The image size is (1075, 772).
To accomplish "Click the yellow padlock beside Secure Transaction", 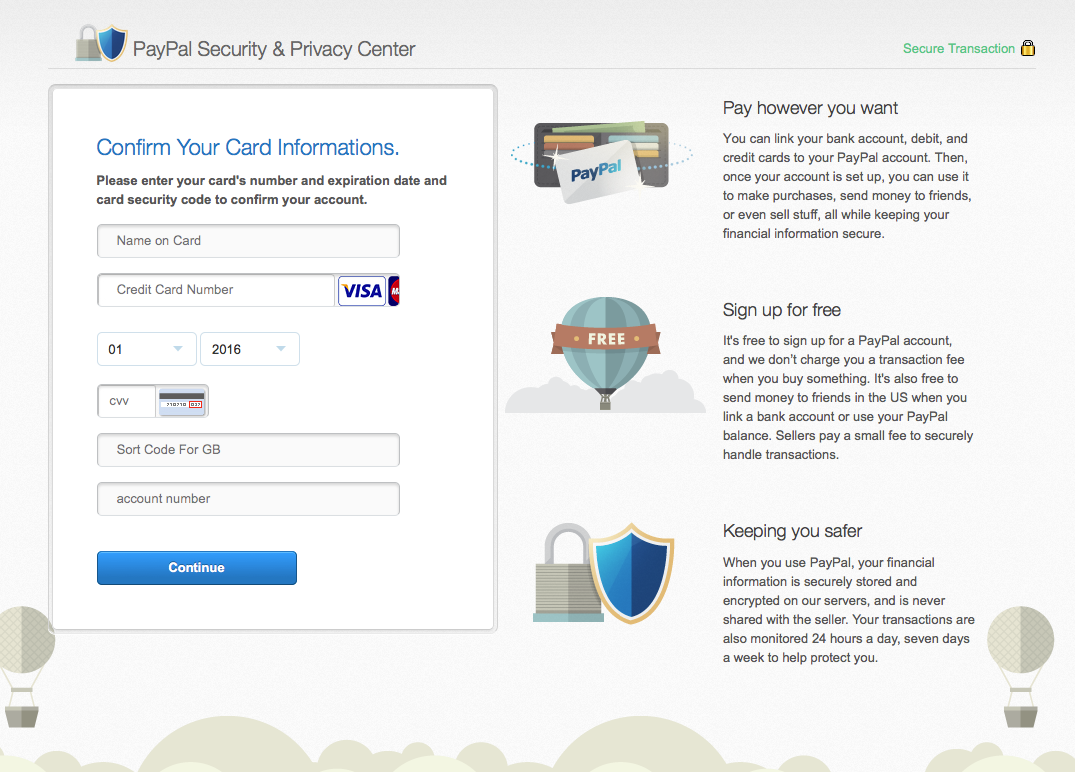I will point(1027,48).
